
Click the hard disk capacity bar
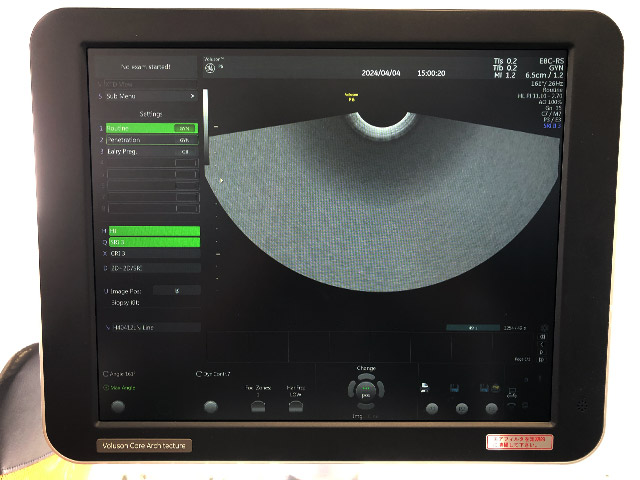[x=473, y=328]
